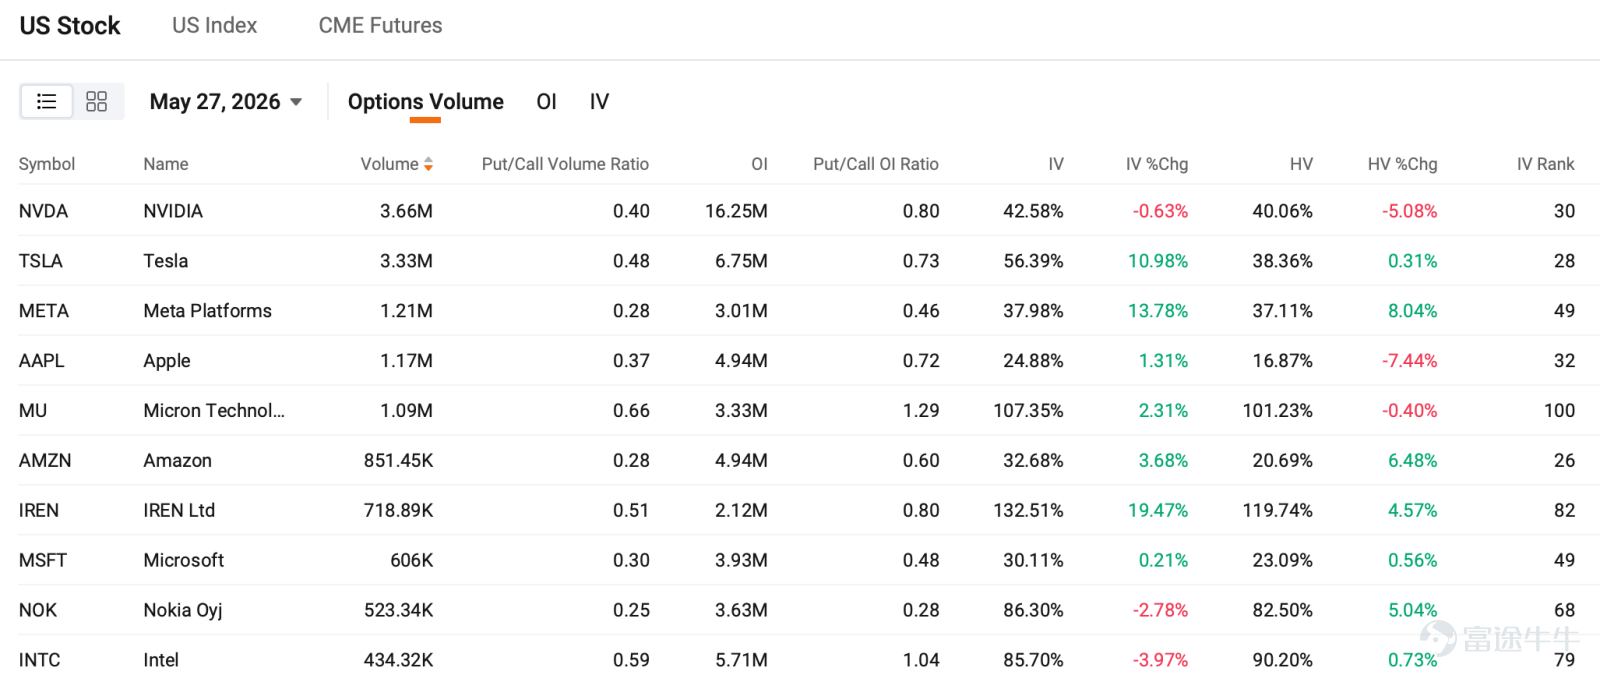Select IREN volume value 718.89K

coord(398,511)
